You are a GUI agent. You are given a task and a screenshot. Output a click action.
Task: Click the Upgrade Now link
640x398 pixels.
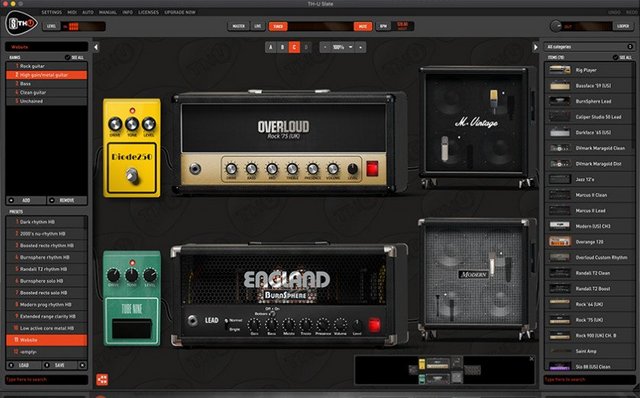coord(180,12)
